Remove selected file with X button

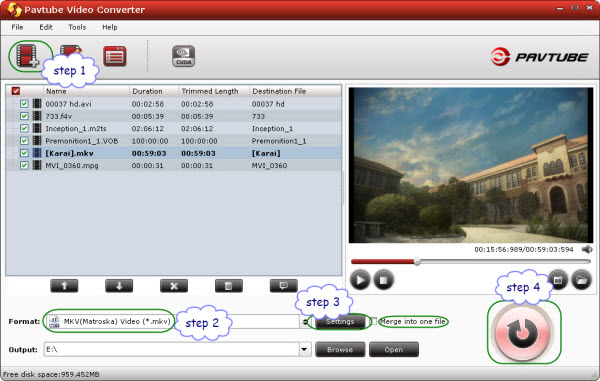coord(174,285)
